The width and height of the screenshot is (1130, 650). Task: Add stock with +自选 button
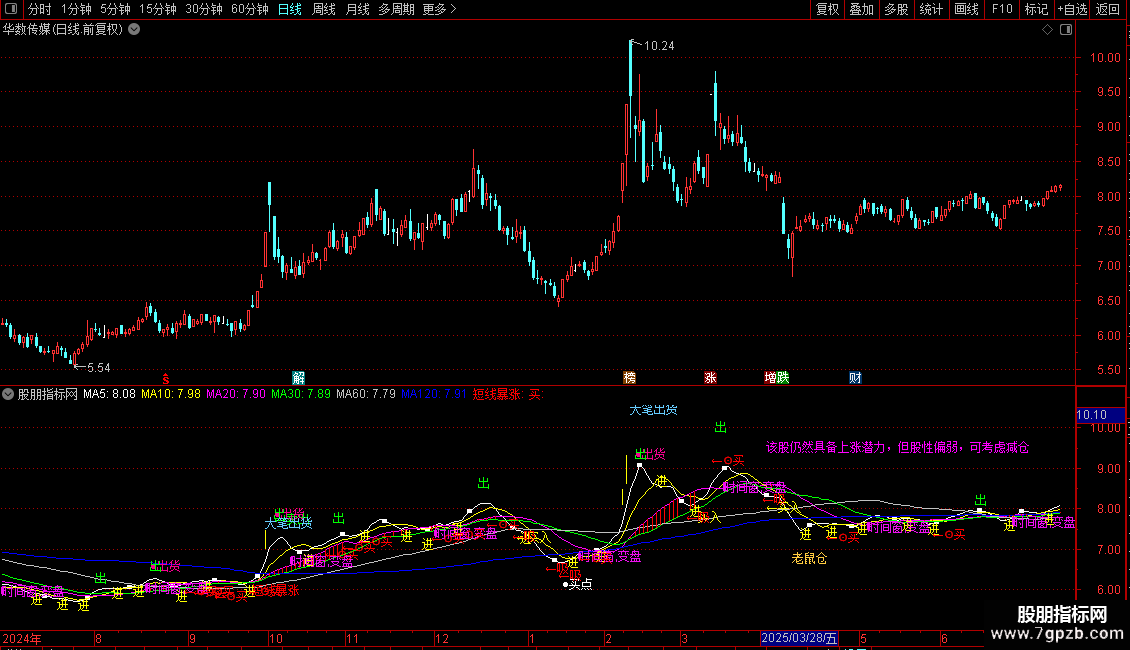point(1072,9)
